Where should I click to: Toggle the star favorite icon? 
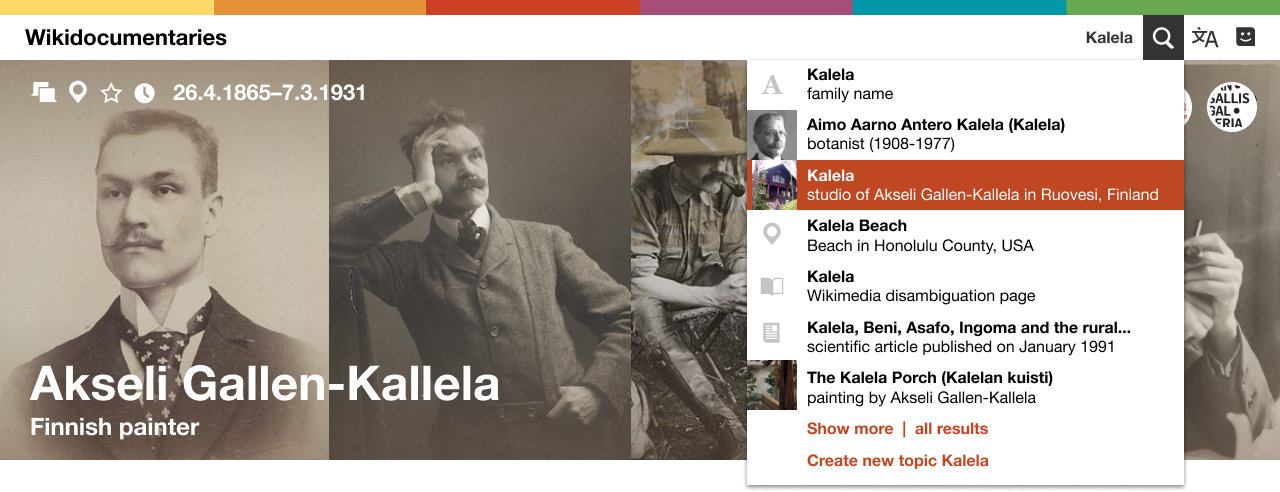point(111,93)
